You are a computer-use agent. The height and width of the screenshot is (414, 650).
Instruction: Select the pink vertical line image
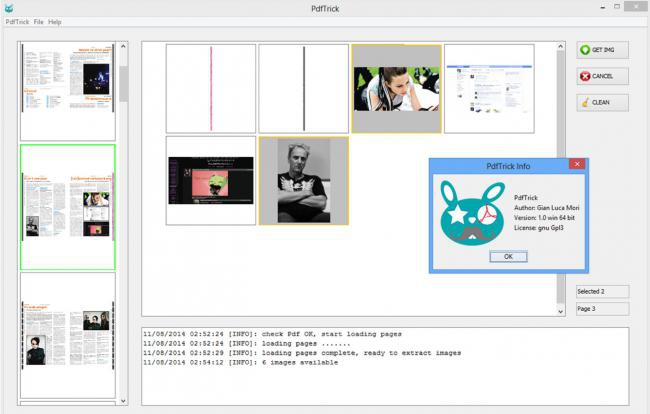(211, 89)
